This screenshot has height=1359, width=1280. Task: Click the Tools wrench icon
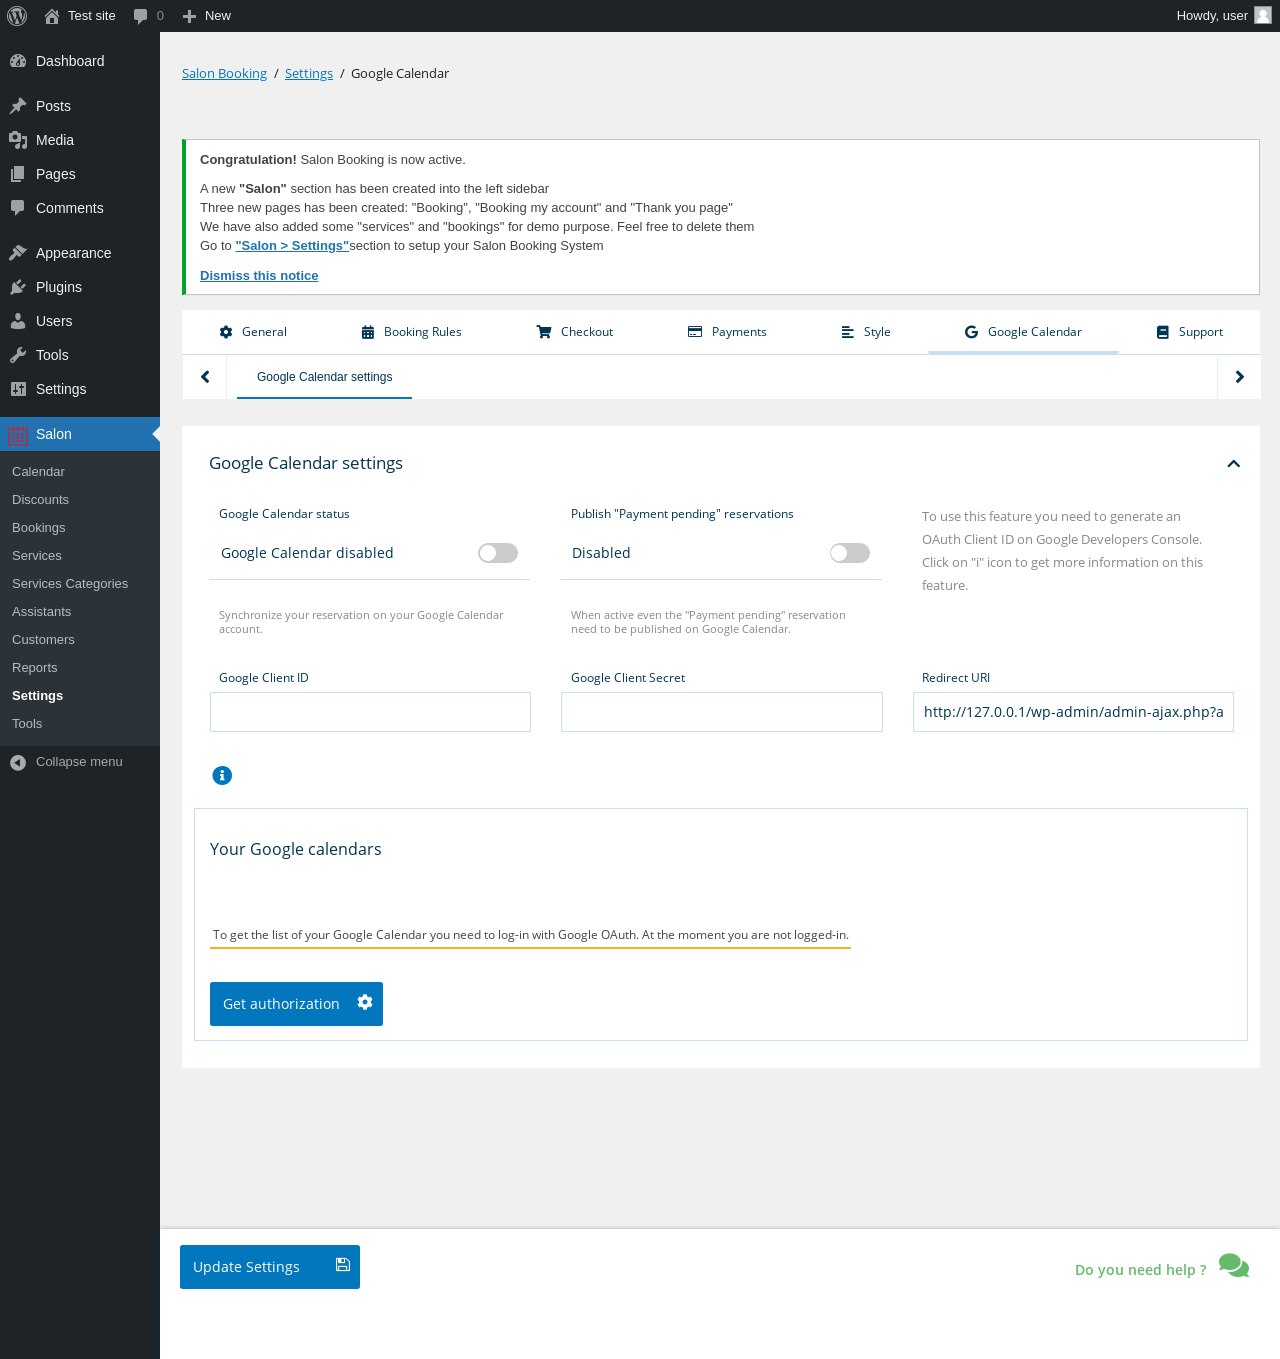click(18, 355)
